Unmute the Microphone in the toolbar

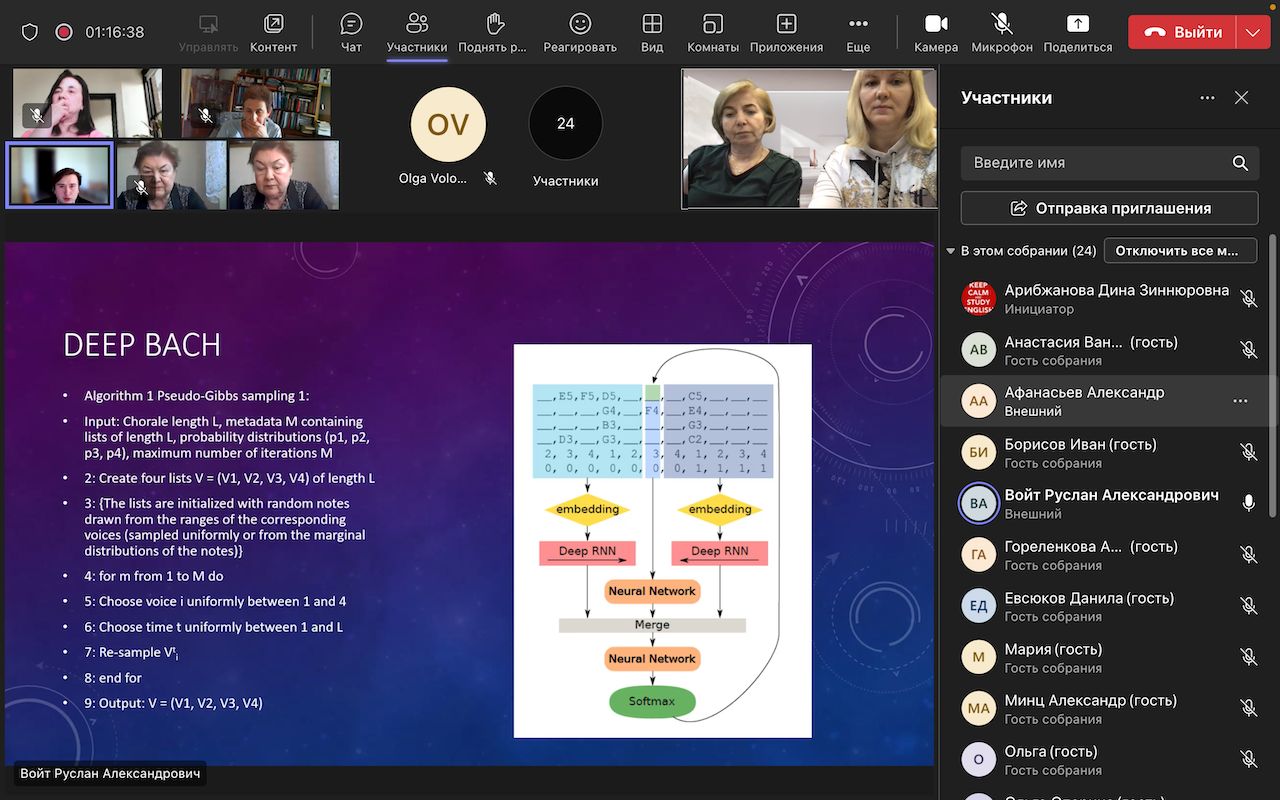[1001, 24]
